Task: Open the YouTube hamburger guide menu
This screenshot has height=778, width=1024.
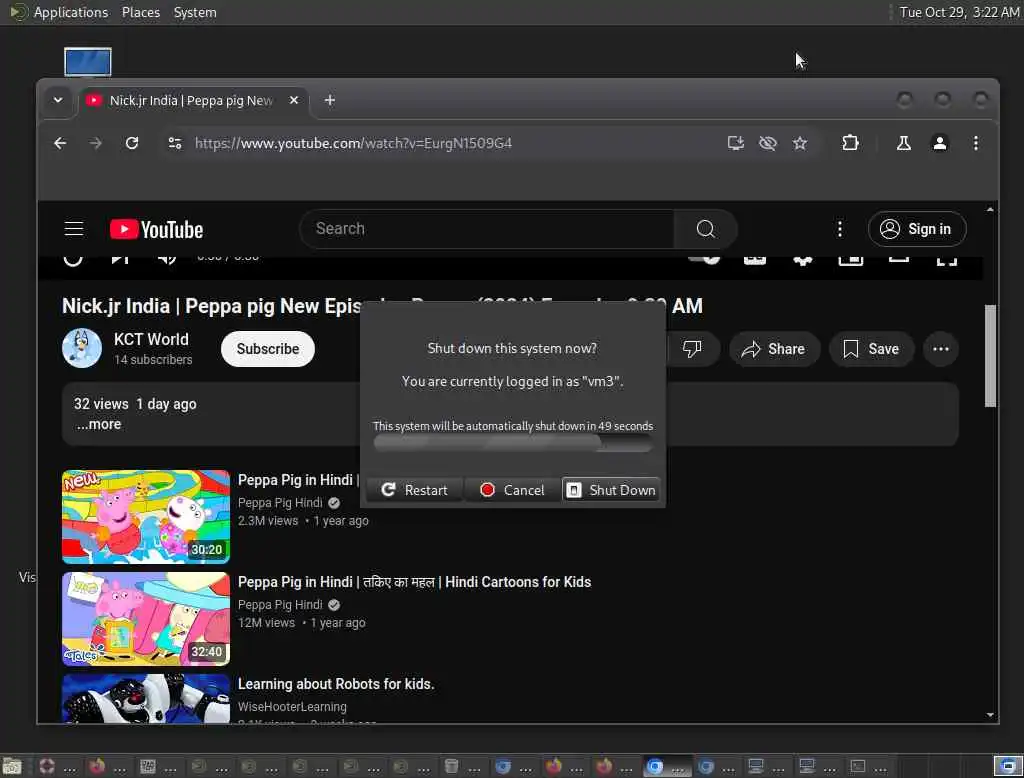Action: pyautogui.click(x=74, y=229)
